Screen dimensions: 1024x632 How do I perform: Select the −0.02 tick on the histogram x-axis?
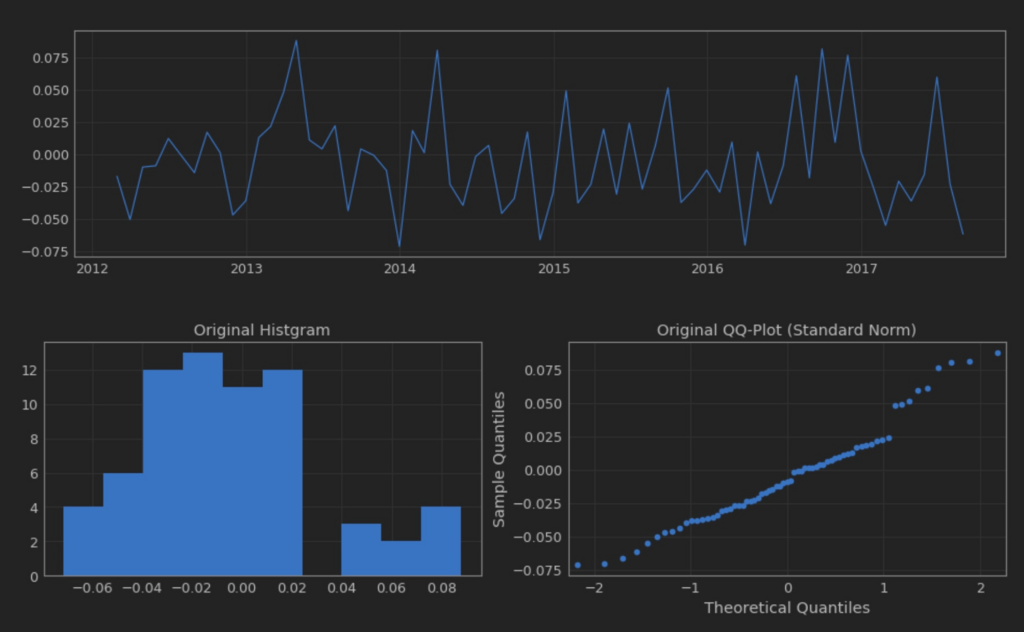(191, 588)
